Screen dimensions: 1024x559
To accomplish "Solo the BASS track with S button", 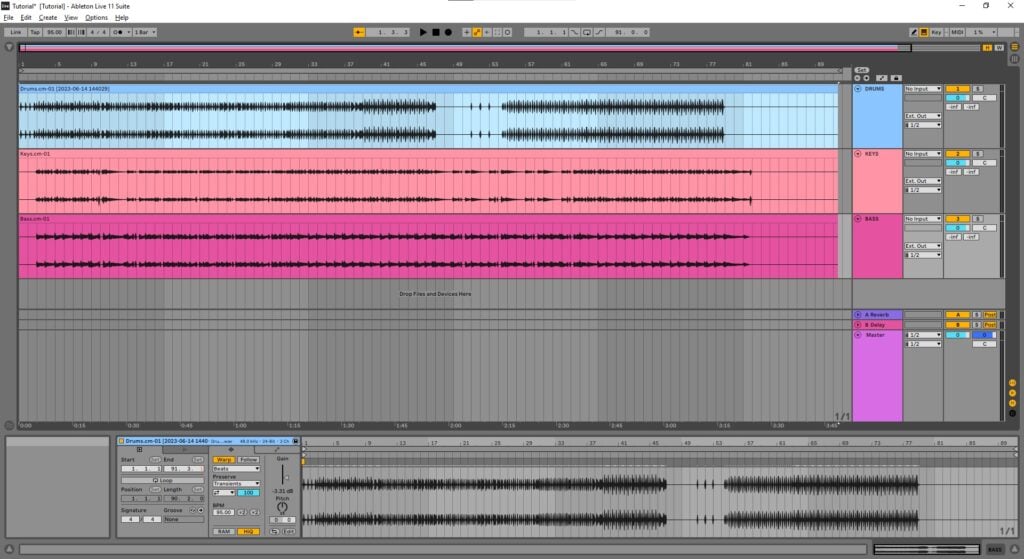I will point(978,219).
